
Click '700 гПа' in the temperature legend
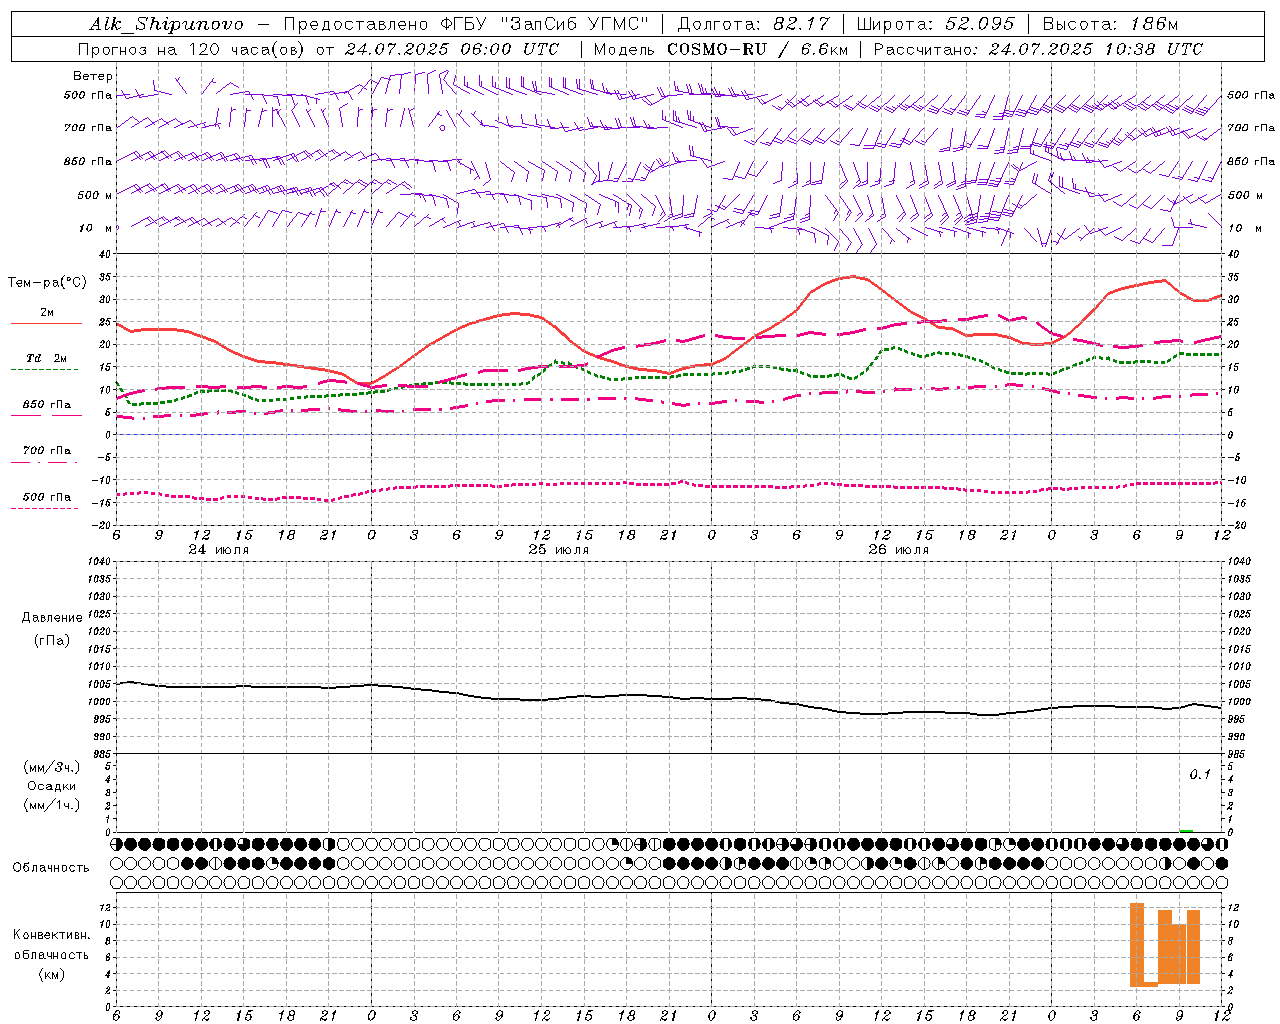[x=47, y=450]
